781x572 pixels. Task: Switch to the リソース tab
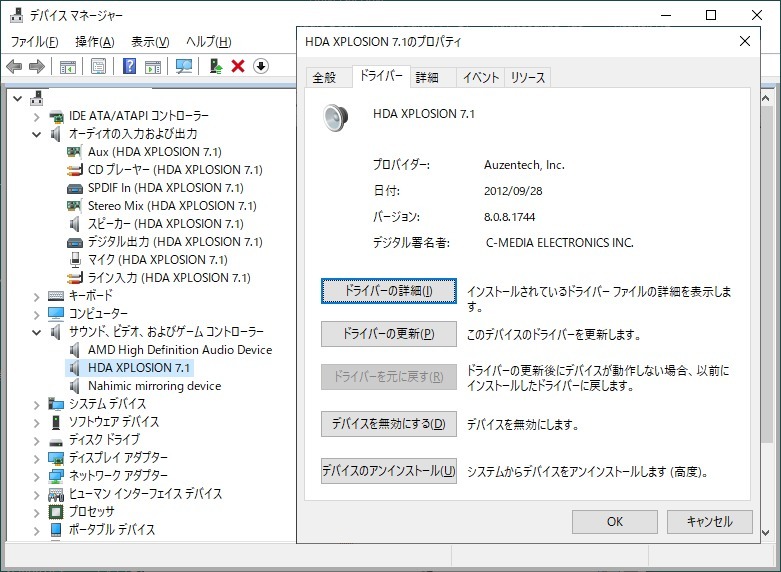click(x=527, y=78)
